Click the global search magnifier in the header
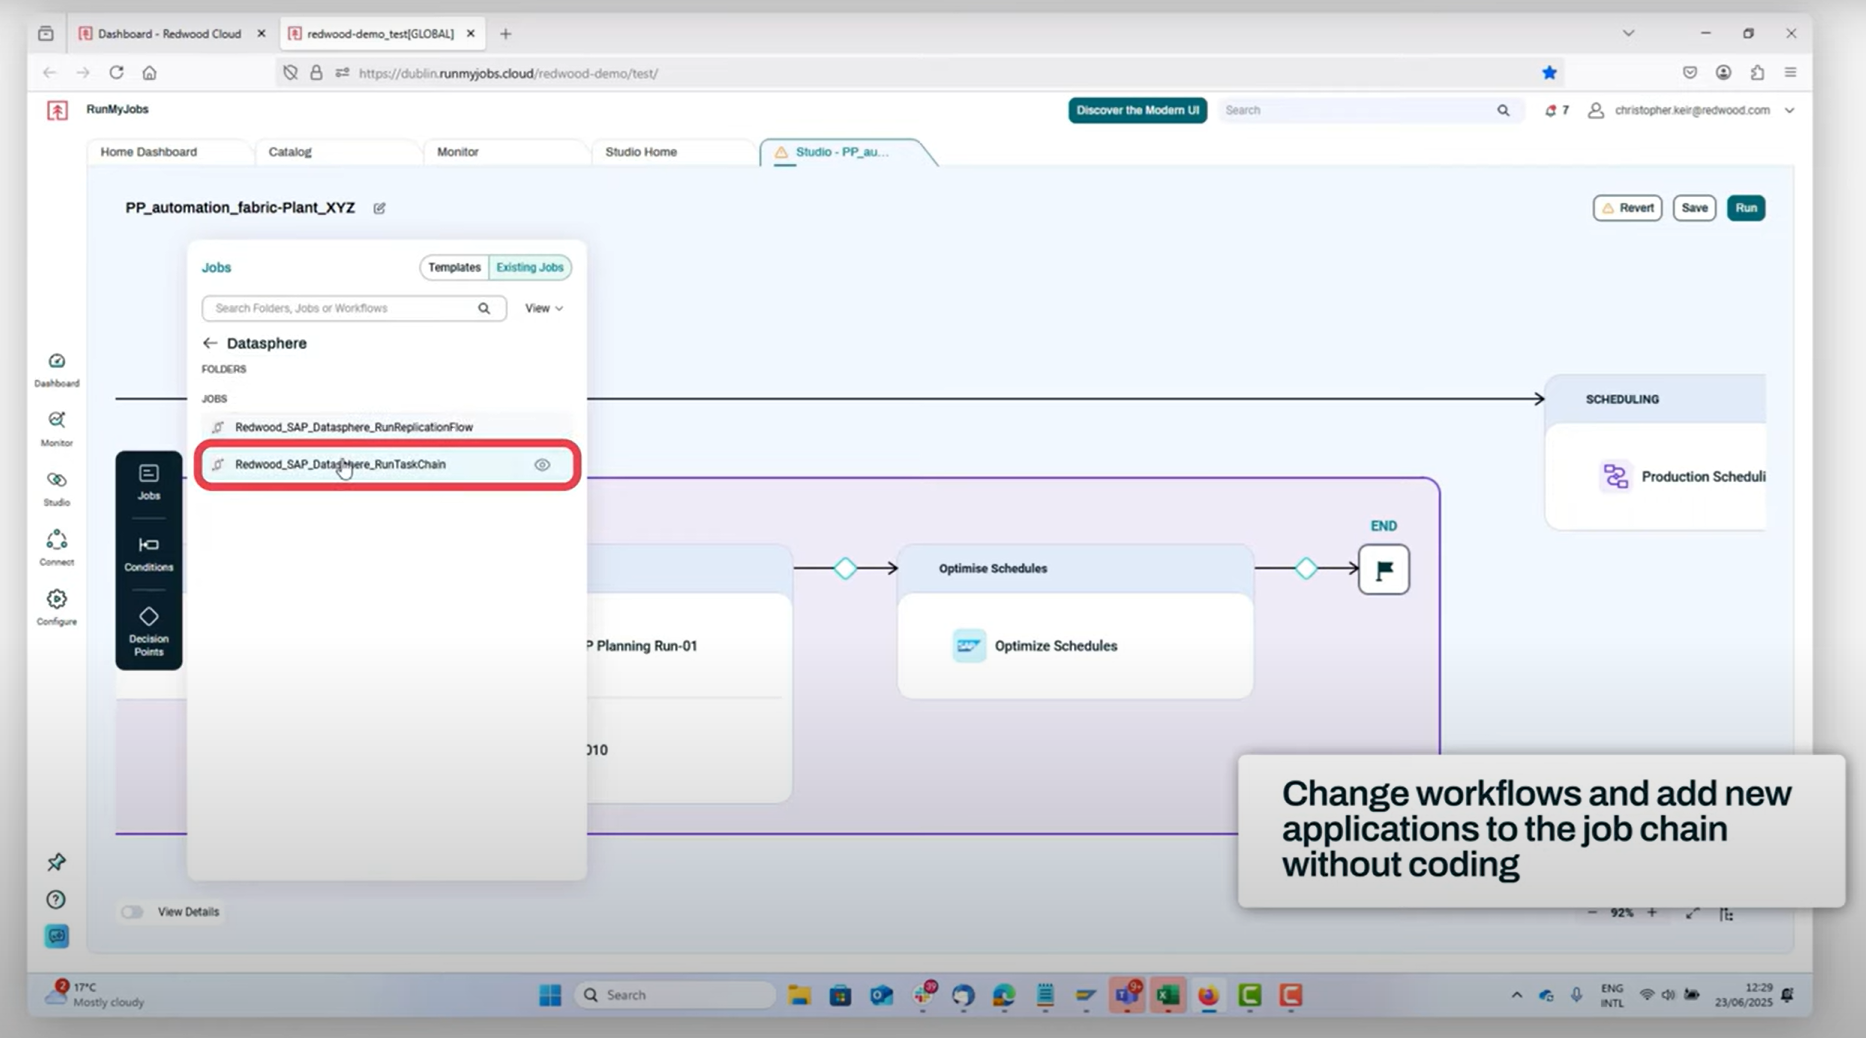Image resolution: width=1866 pixels, height=1038 pixels. (1503, 110)
